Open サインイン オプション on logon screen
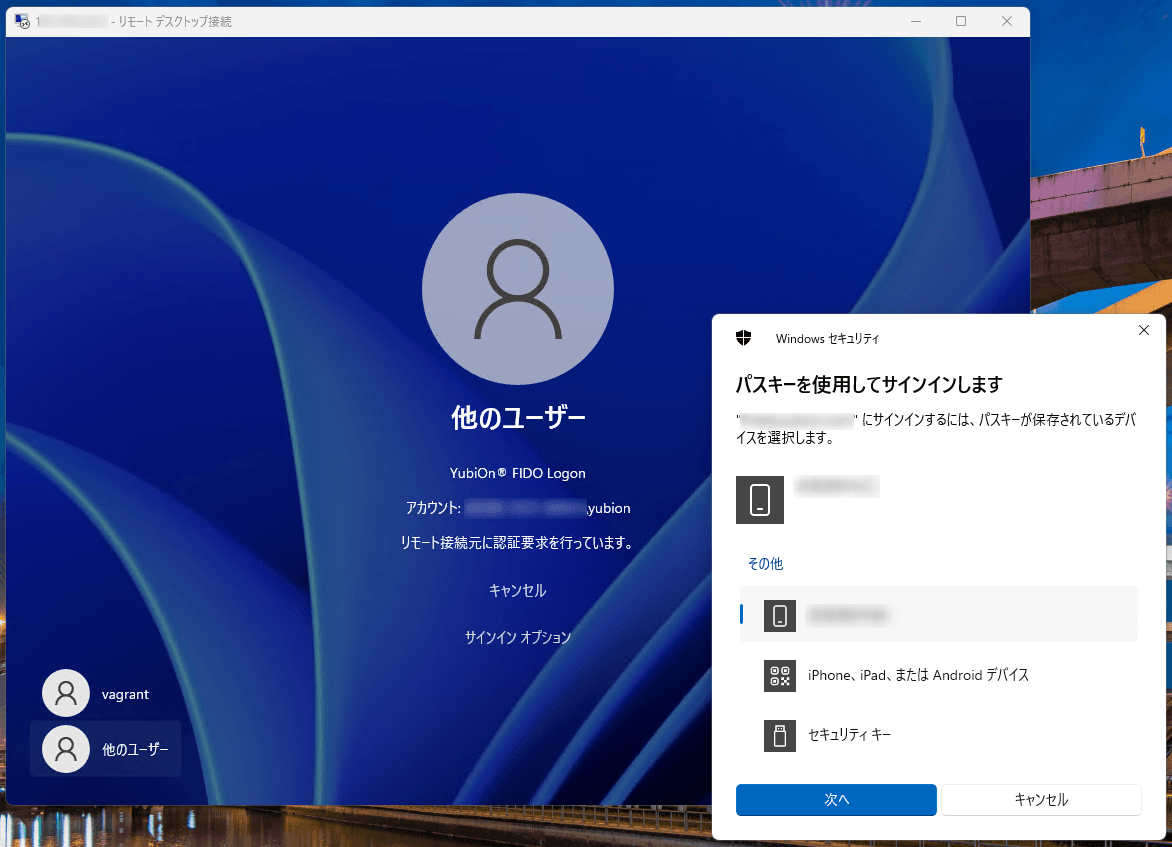The height and width of the screenshot is (847, 1172). tap(517, 637)
